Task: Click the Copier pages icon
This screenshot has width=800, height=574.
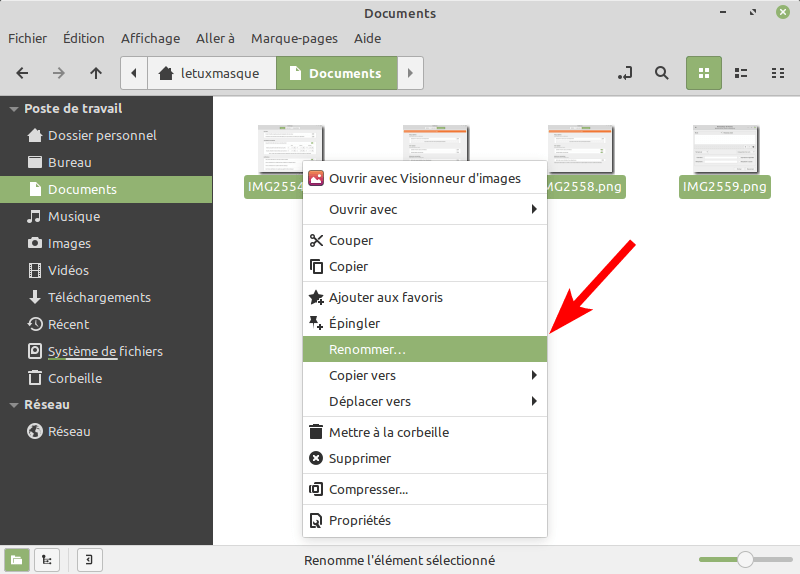Action: coord(316,266)
